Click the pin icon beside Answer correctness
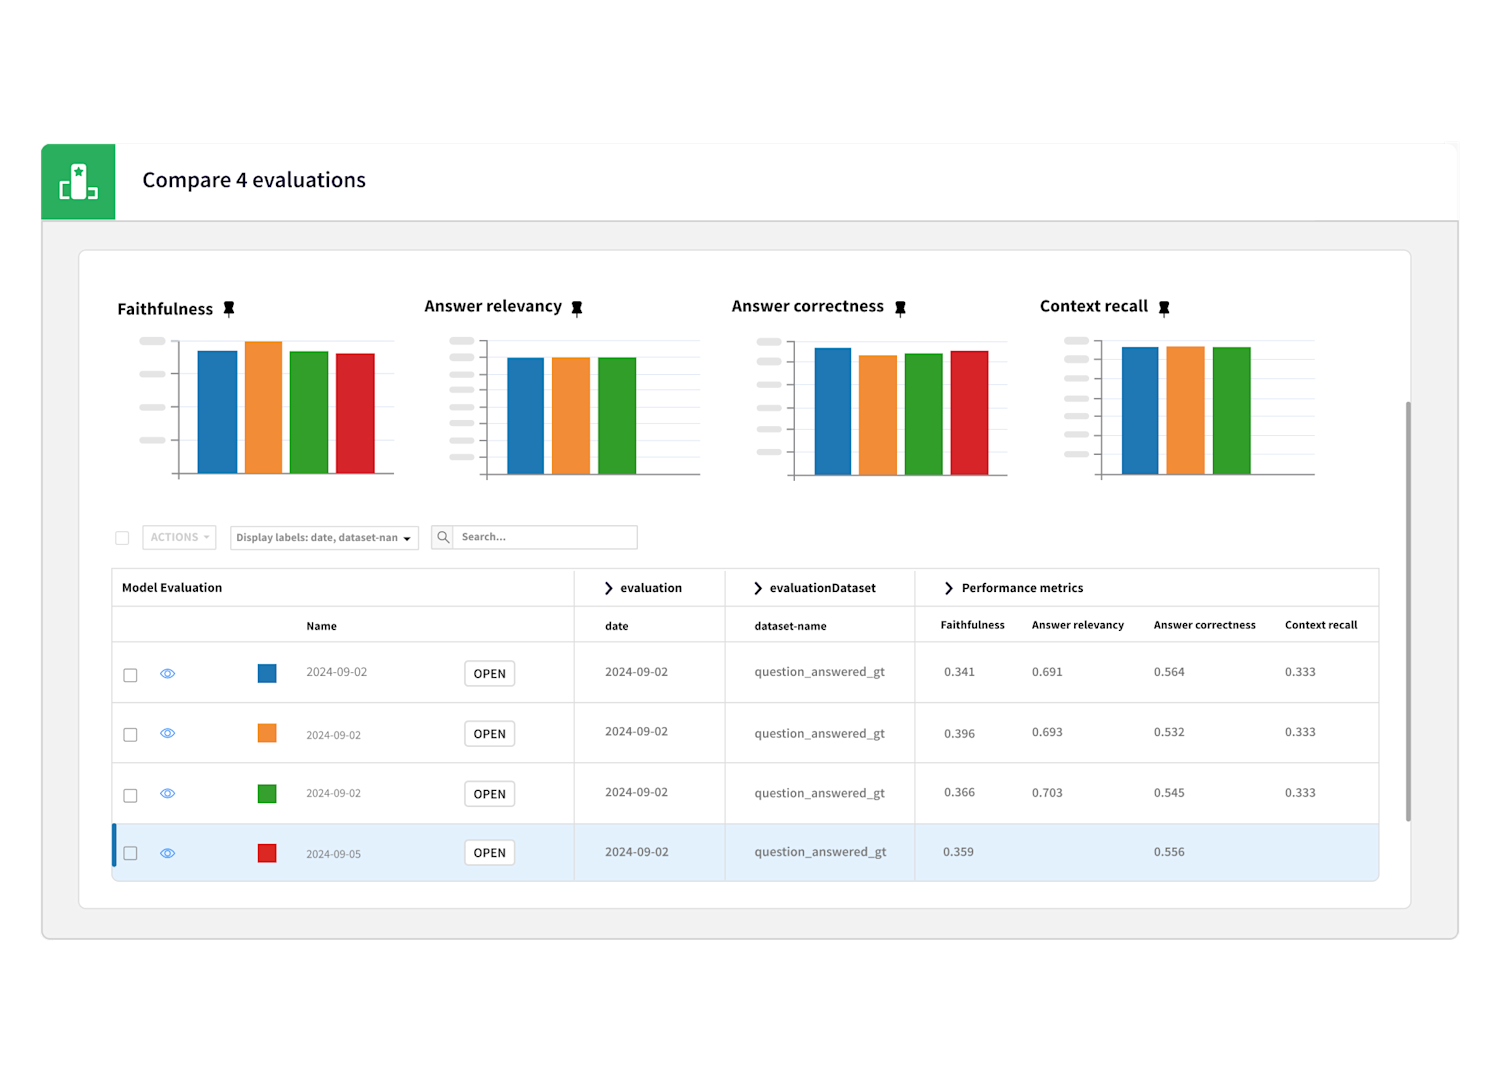This screenshot has height=1083, width=1500. click(900, 308)
